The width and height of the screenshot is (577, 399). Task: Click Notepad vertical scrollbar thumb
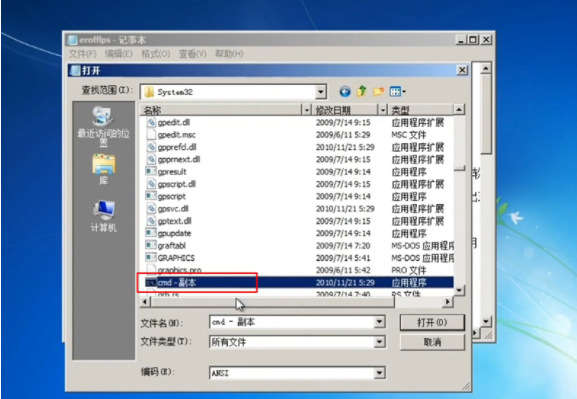(486, 114)
